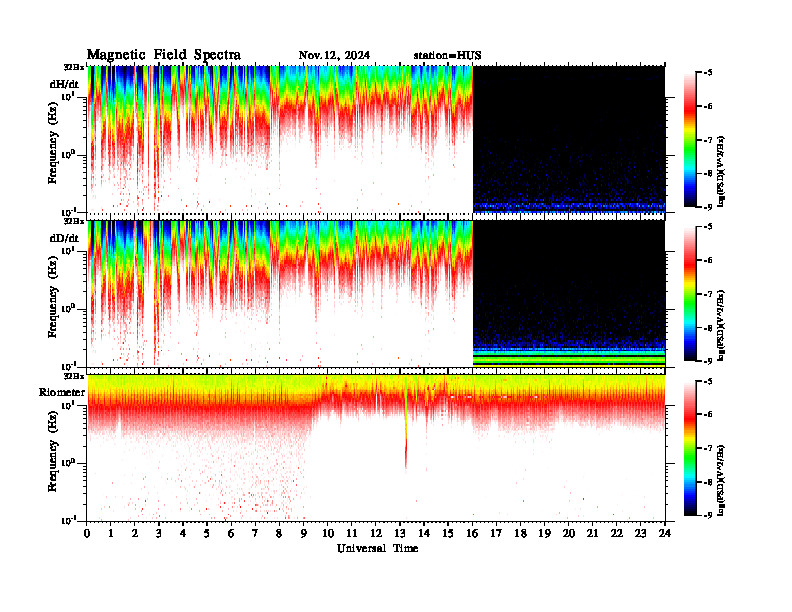Click the "-7" label on dD/dt color scale

tap(708, 294)
